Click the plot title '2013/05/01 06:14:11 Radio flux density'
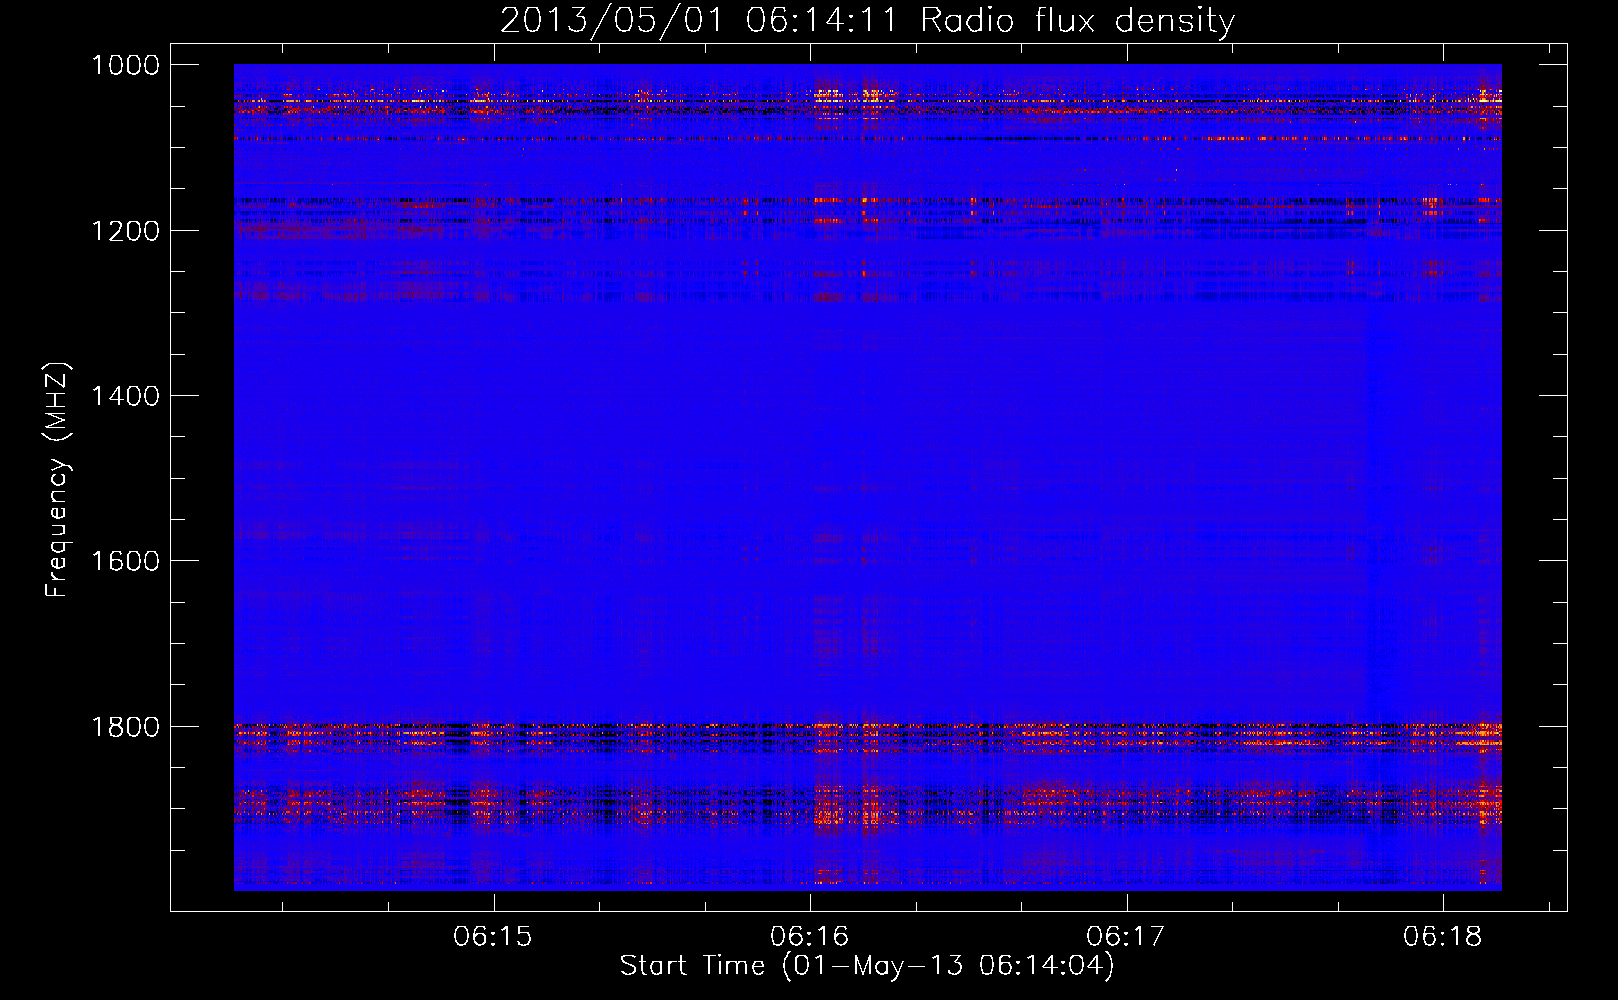1618x1000 pixels. [867, 21]
